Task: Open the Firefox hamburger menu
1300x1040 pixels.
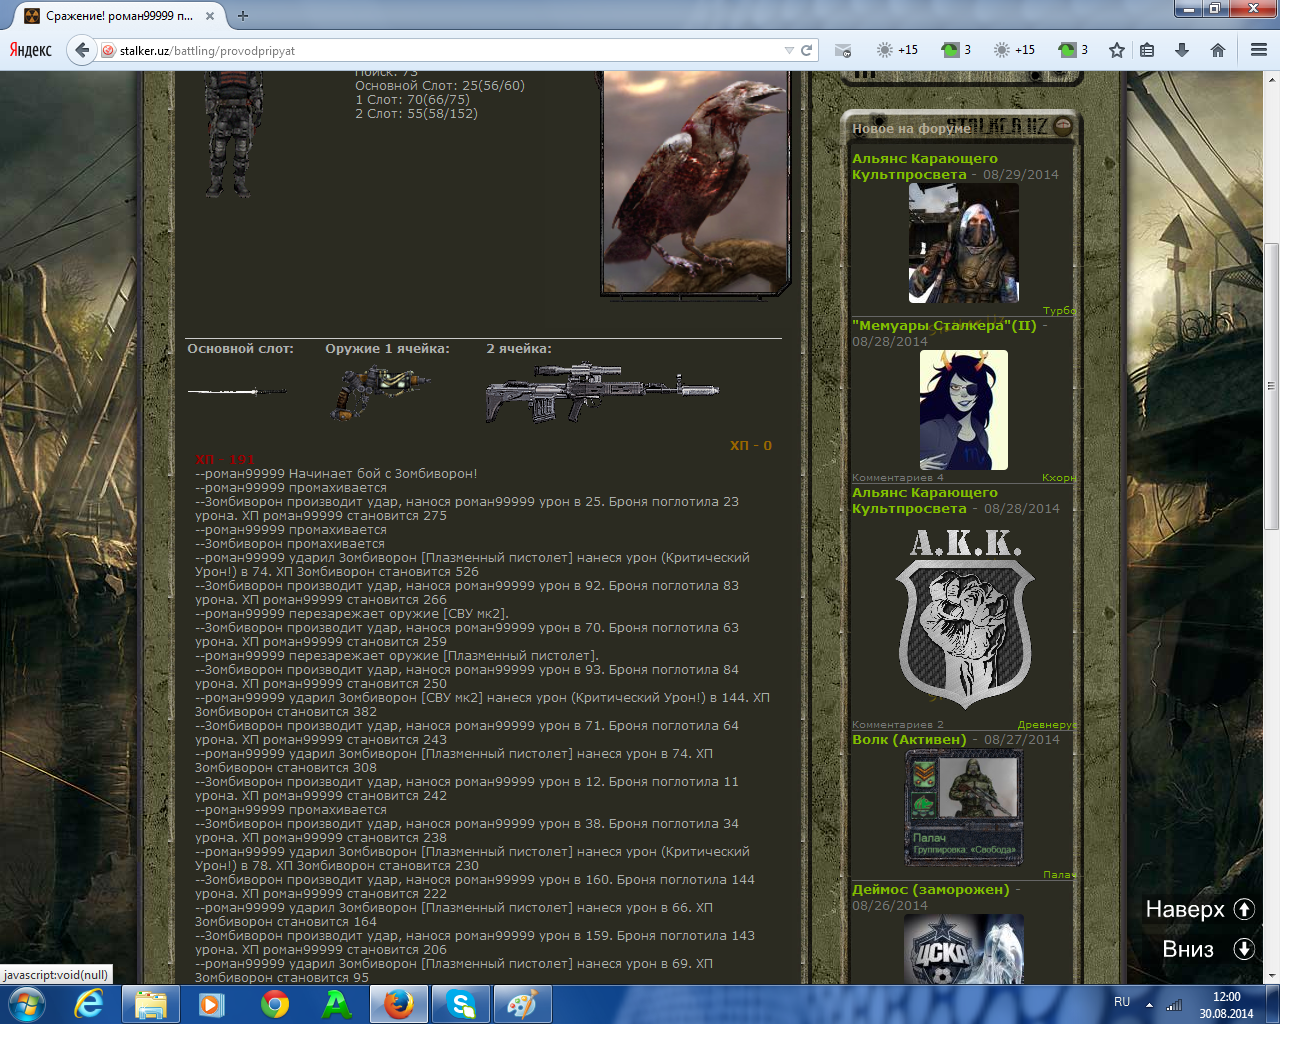Action: click(x=1259, y=50)
